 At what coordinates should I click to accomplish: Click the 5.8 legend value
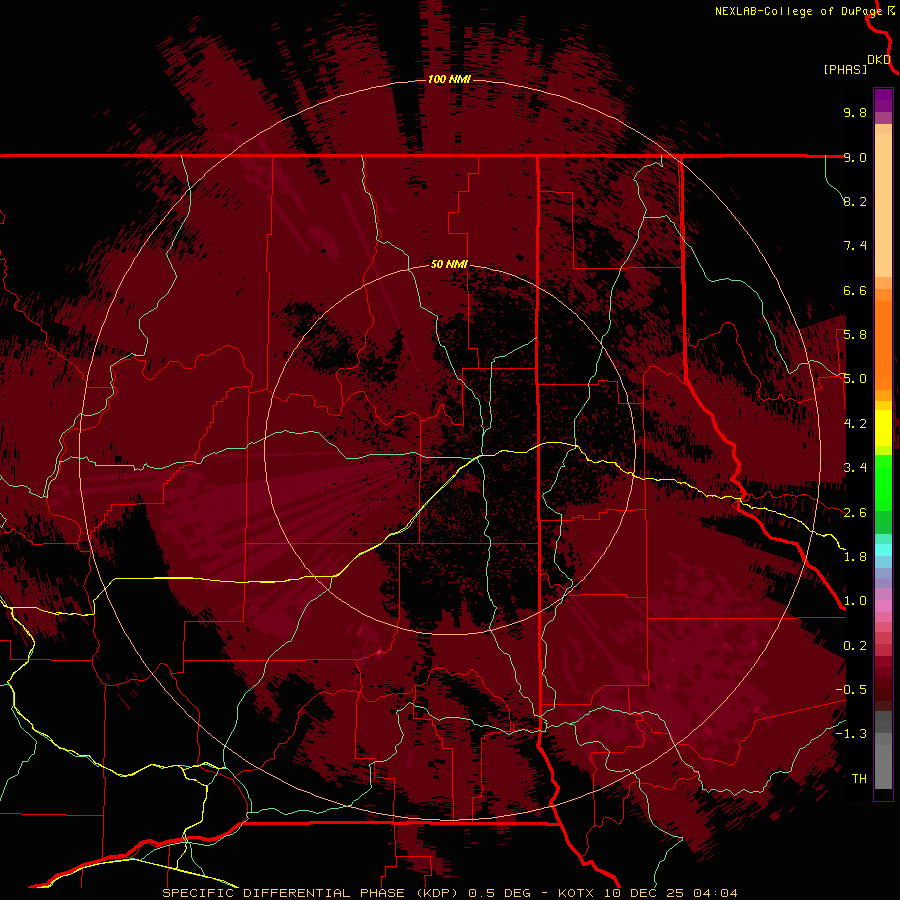[855, 335]
